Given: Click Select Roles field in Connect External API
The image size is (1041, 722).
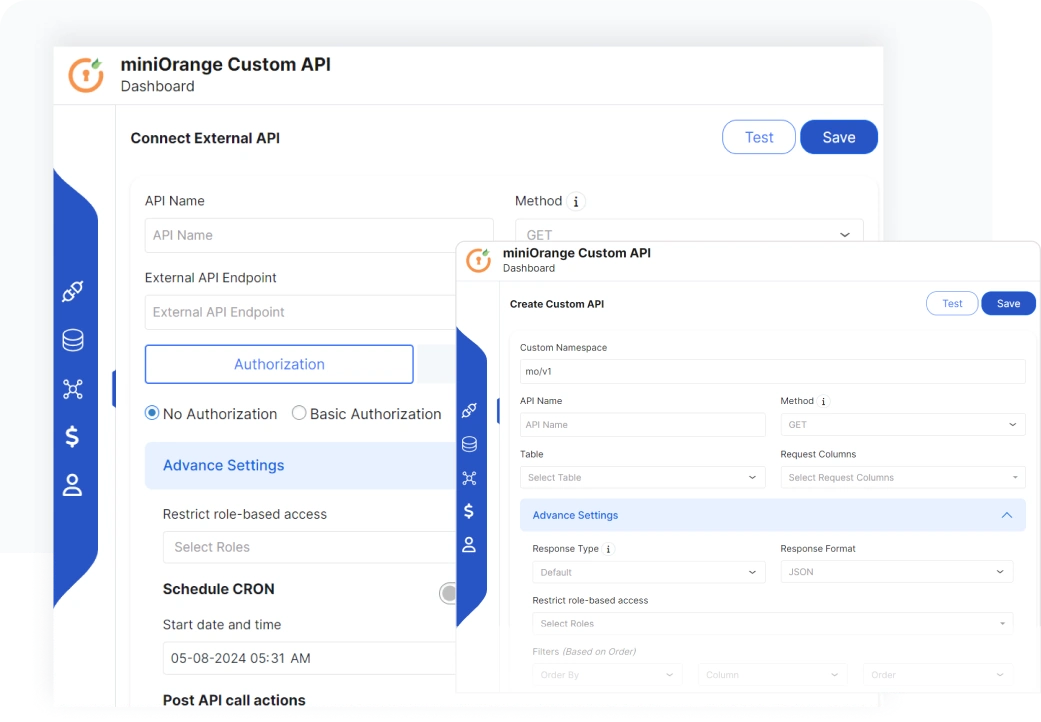Looking at the screenshot, I should click(310, 547).
